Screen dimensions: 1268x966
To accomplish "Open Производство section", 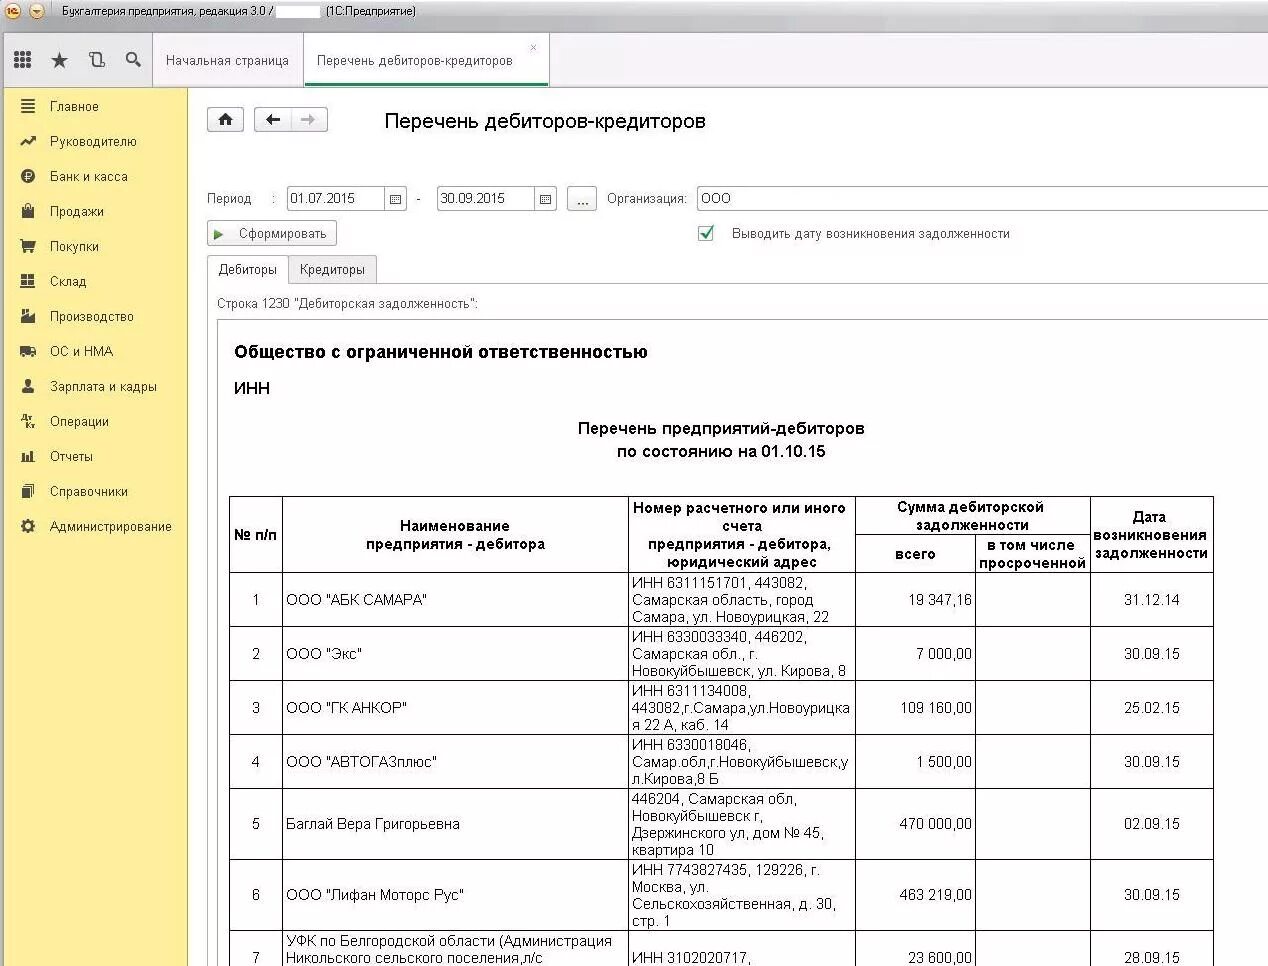I will [x=92, y=316].
